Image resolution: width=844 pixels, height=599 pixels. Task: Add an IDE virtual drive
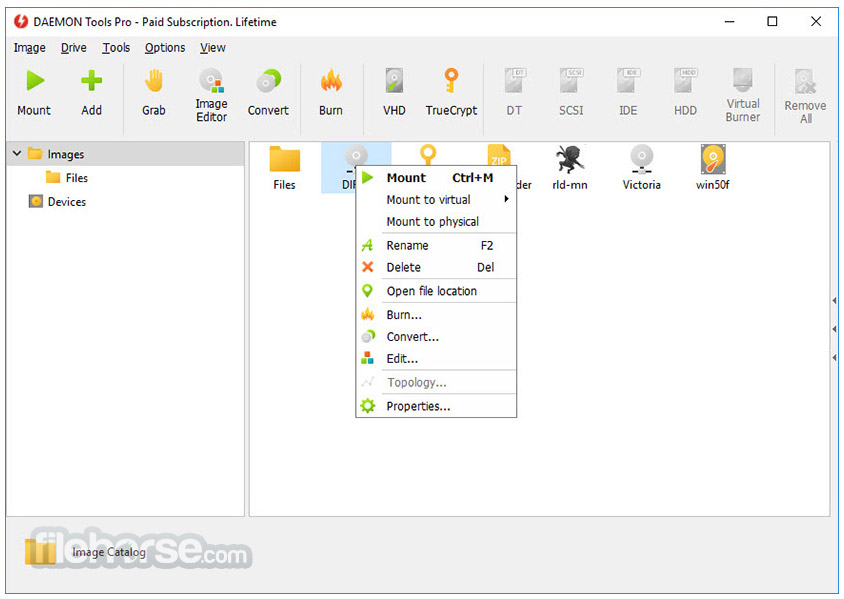pos(628,93)
